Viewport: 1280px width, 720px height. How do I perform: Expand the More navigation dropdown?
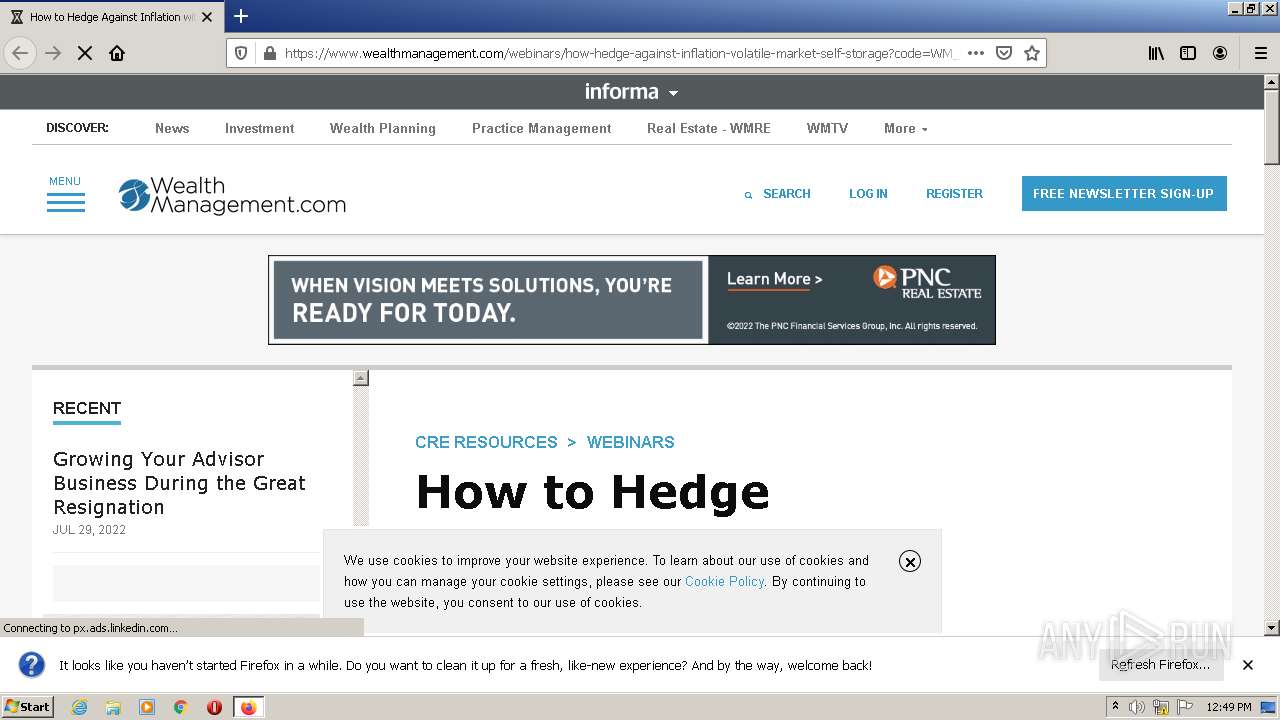pyautogui.click(x=905, y=128)
